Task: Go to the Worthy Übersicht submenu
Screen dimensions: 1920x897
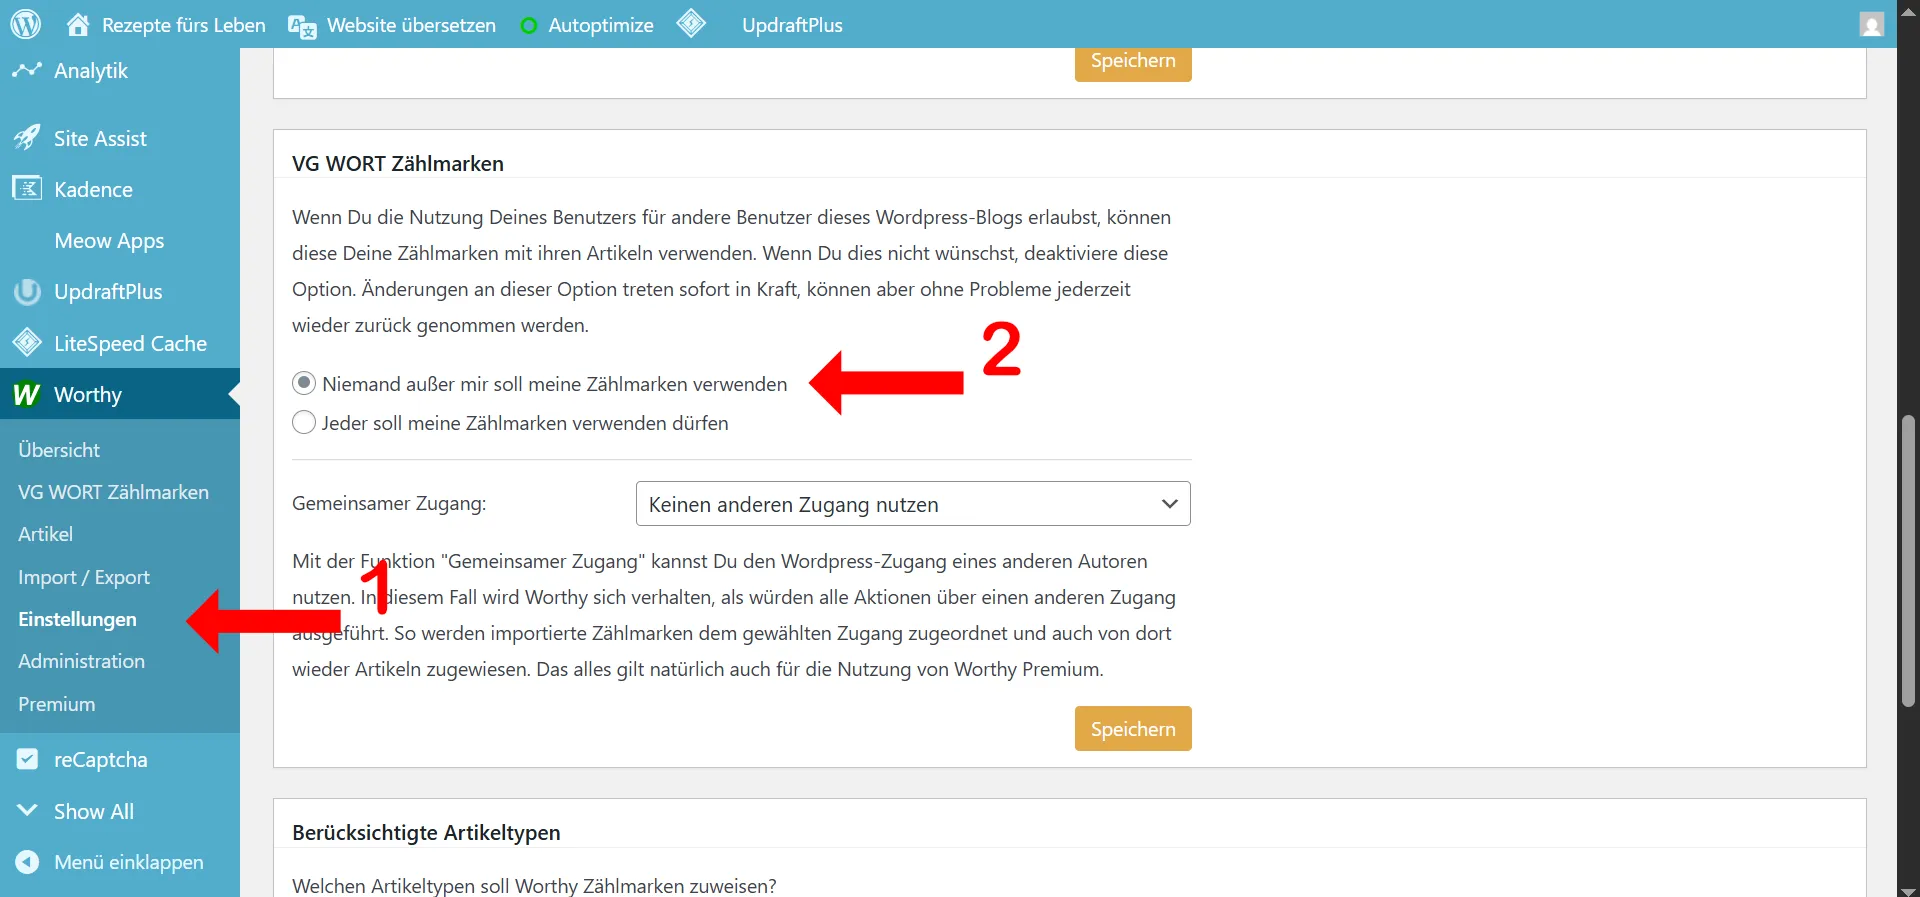Action: [x=59, y=450]
